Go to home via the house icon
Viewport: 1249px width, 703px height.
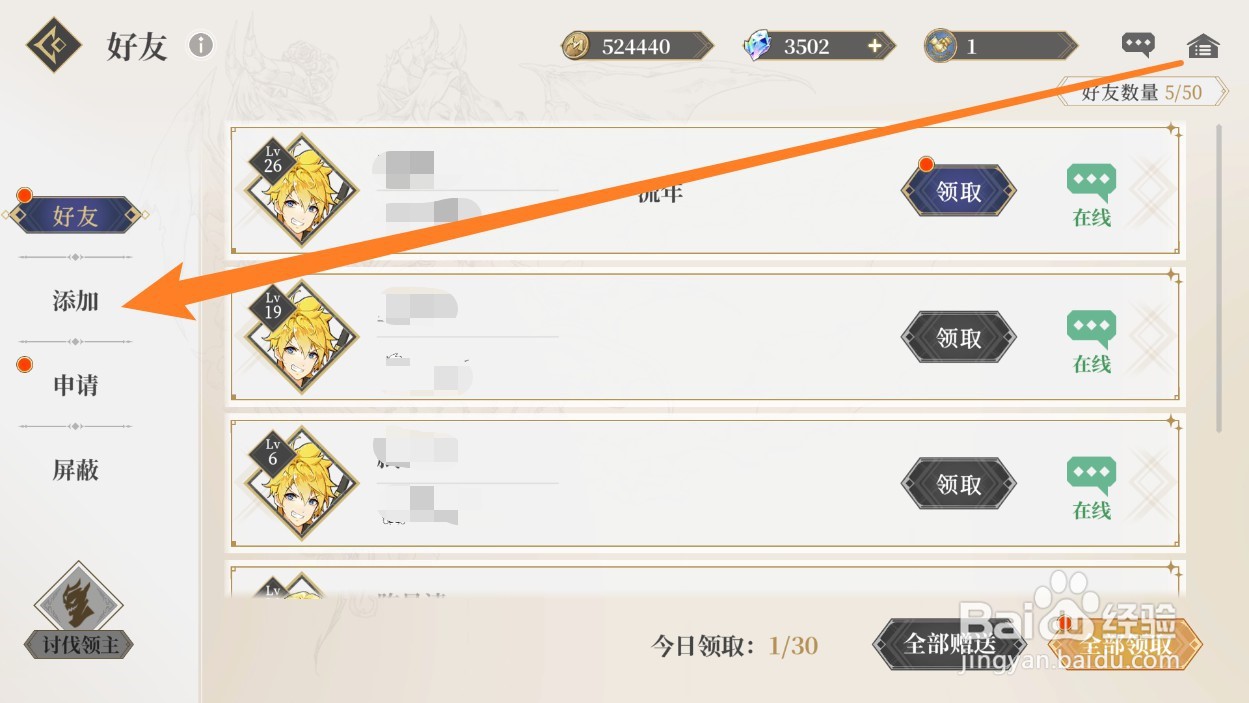pos(1203,46)
